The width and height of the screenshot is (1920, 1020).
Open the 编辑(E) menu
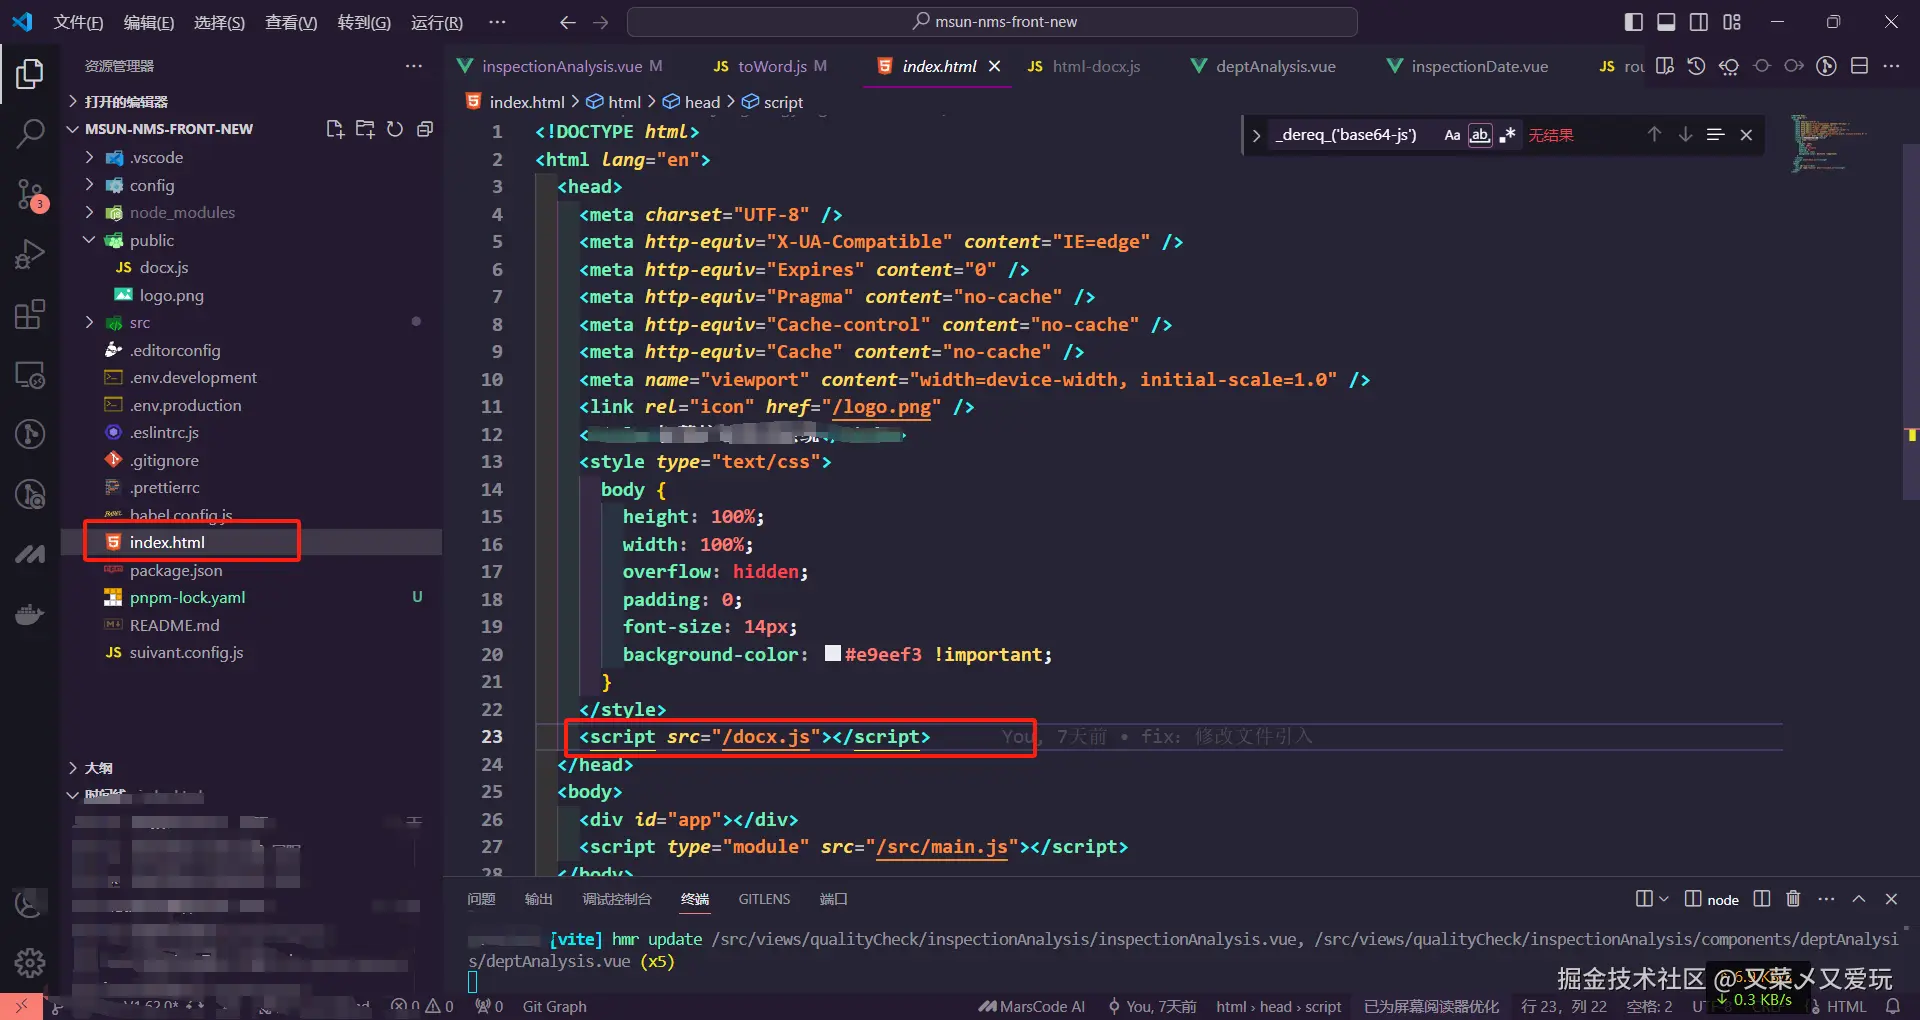point(148,22)
